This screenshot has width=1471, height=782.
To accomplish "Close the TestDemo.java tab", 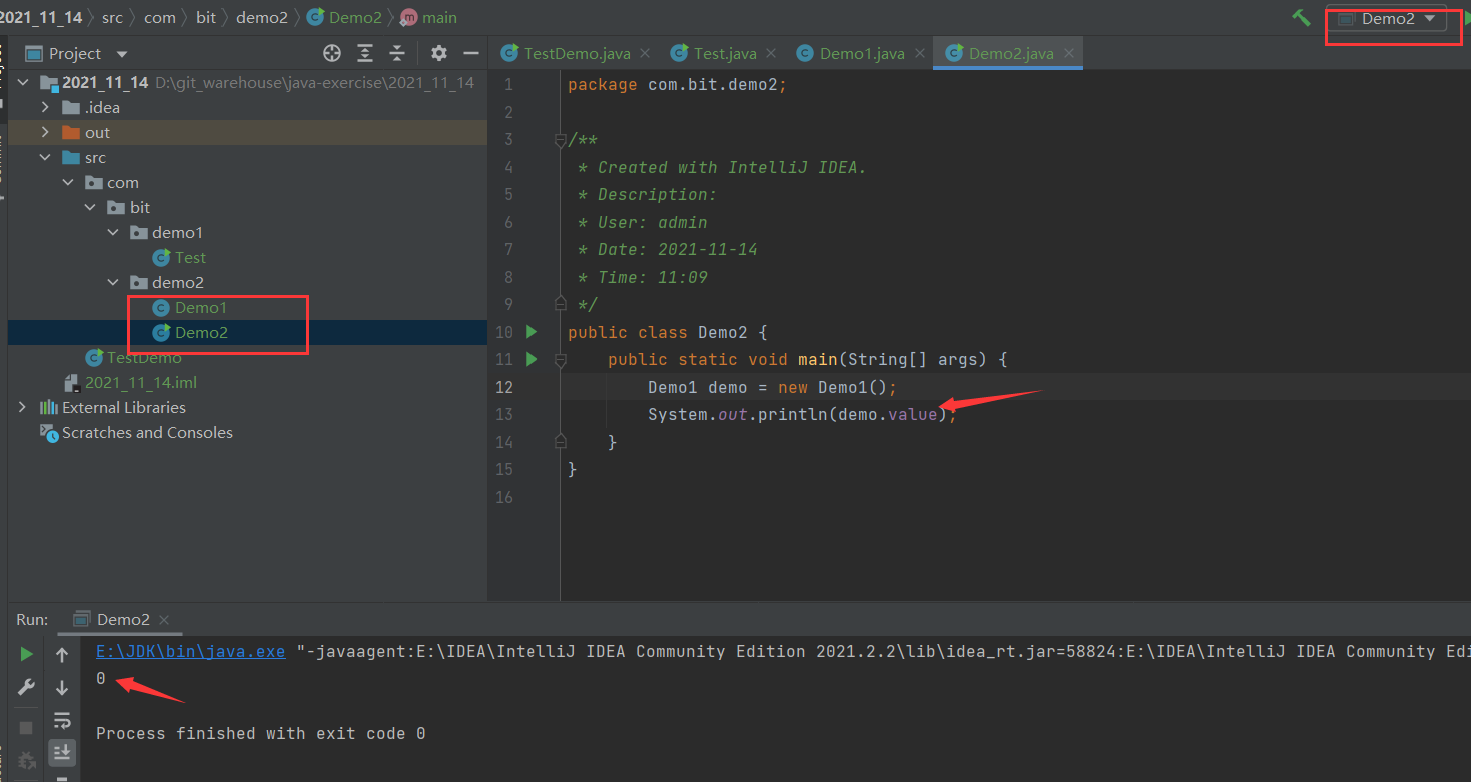I will pyautogui.click(x=645, y=53).
